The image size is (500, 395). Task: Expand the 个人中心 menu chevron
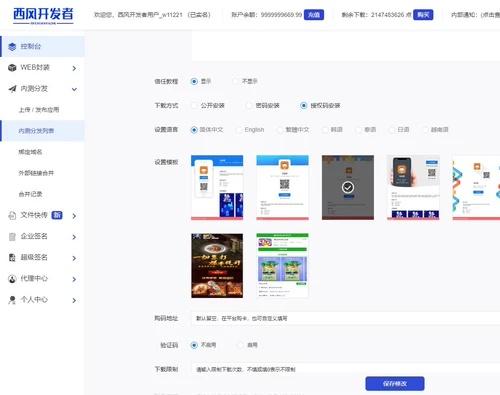click(x=74, y=300)
